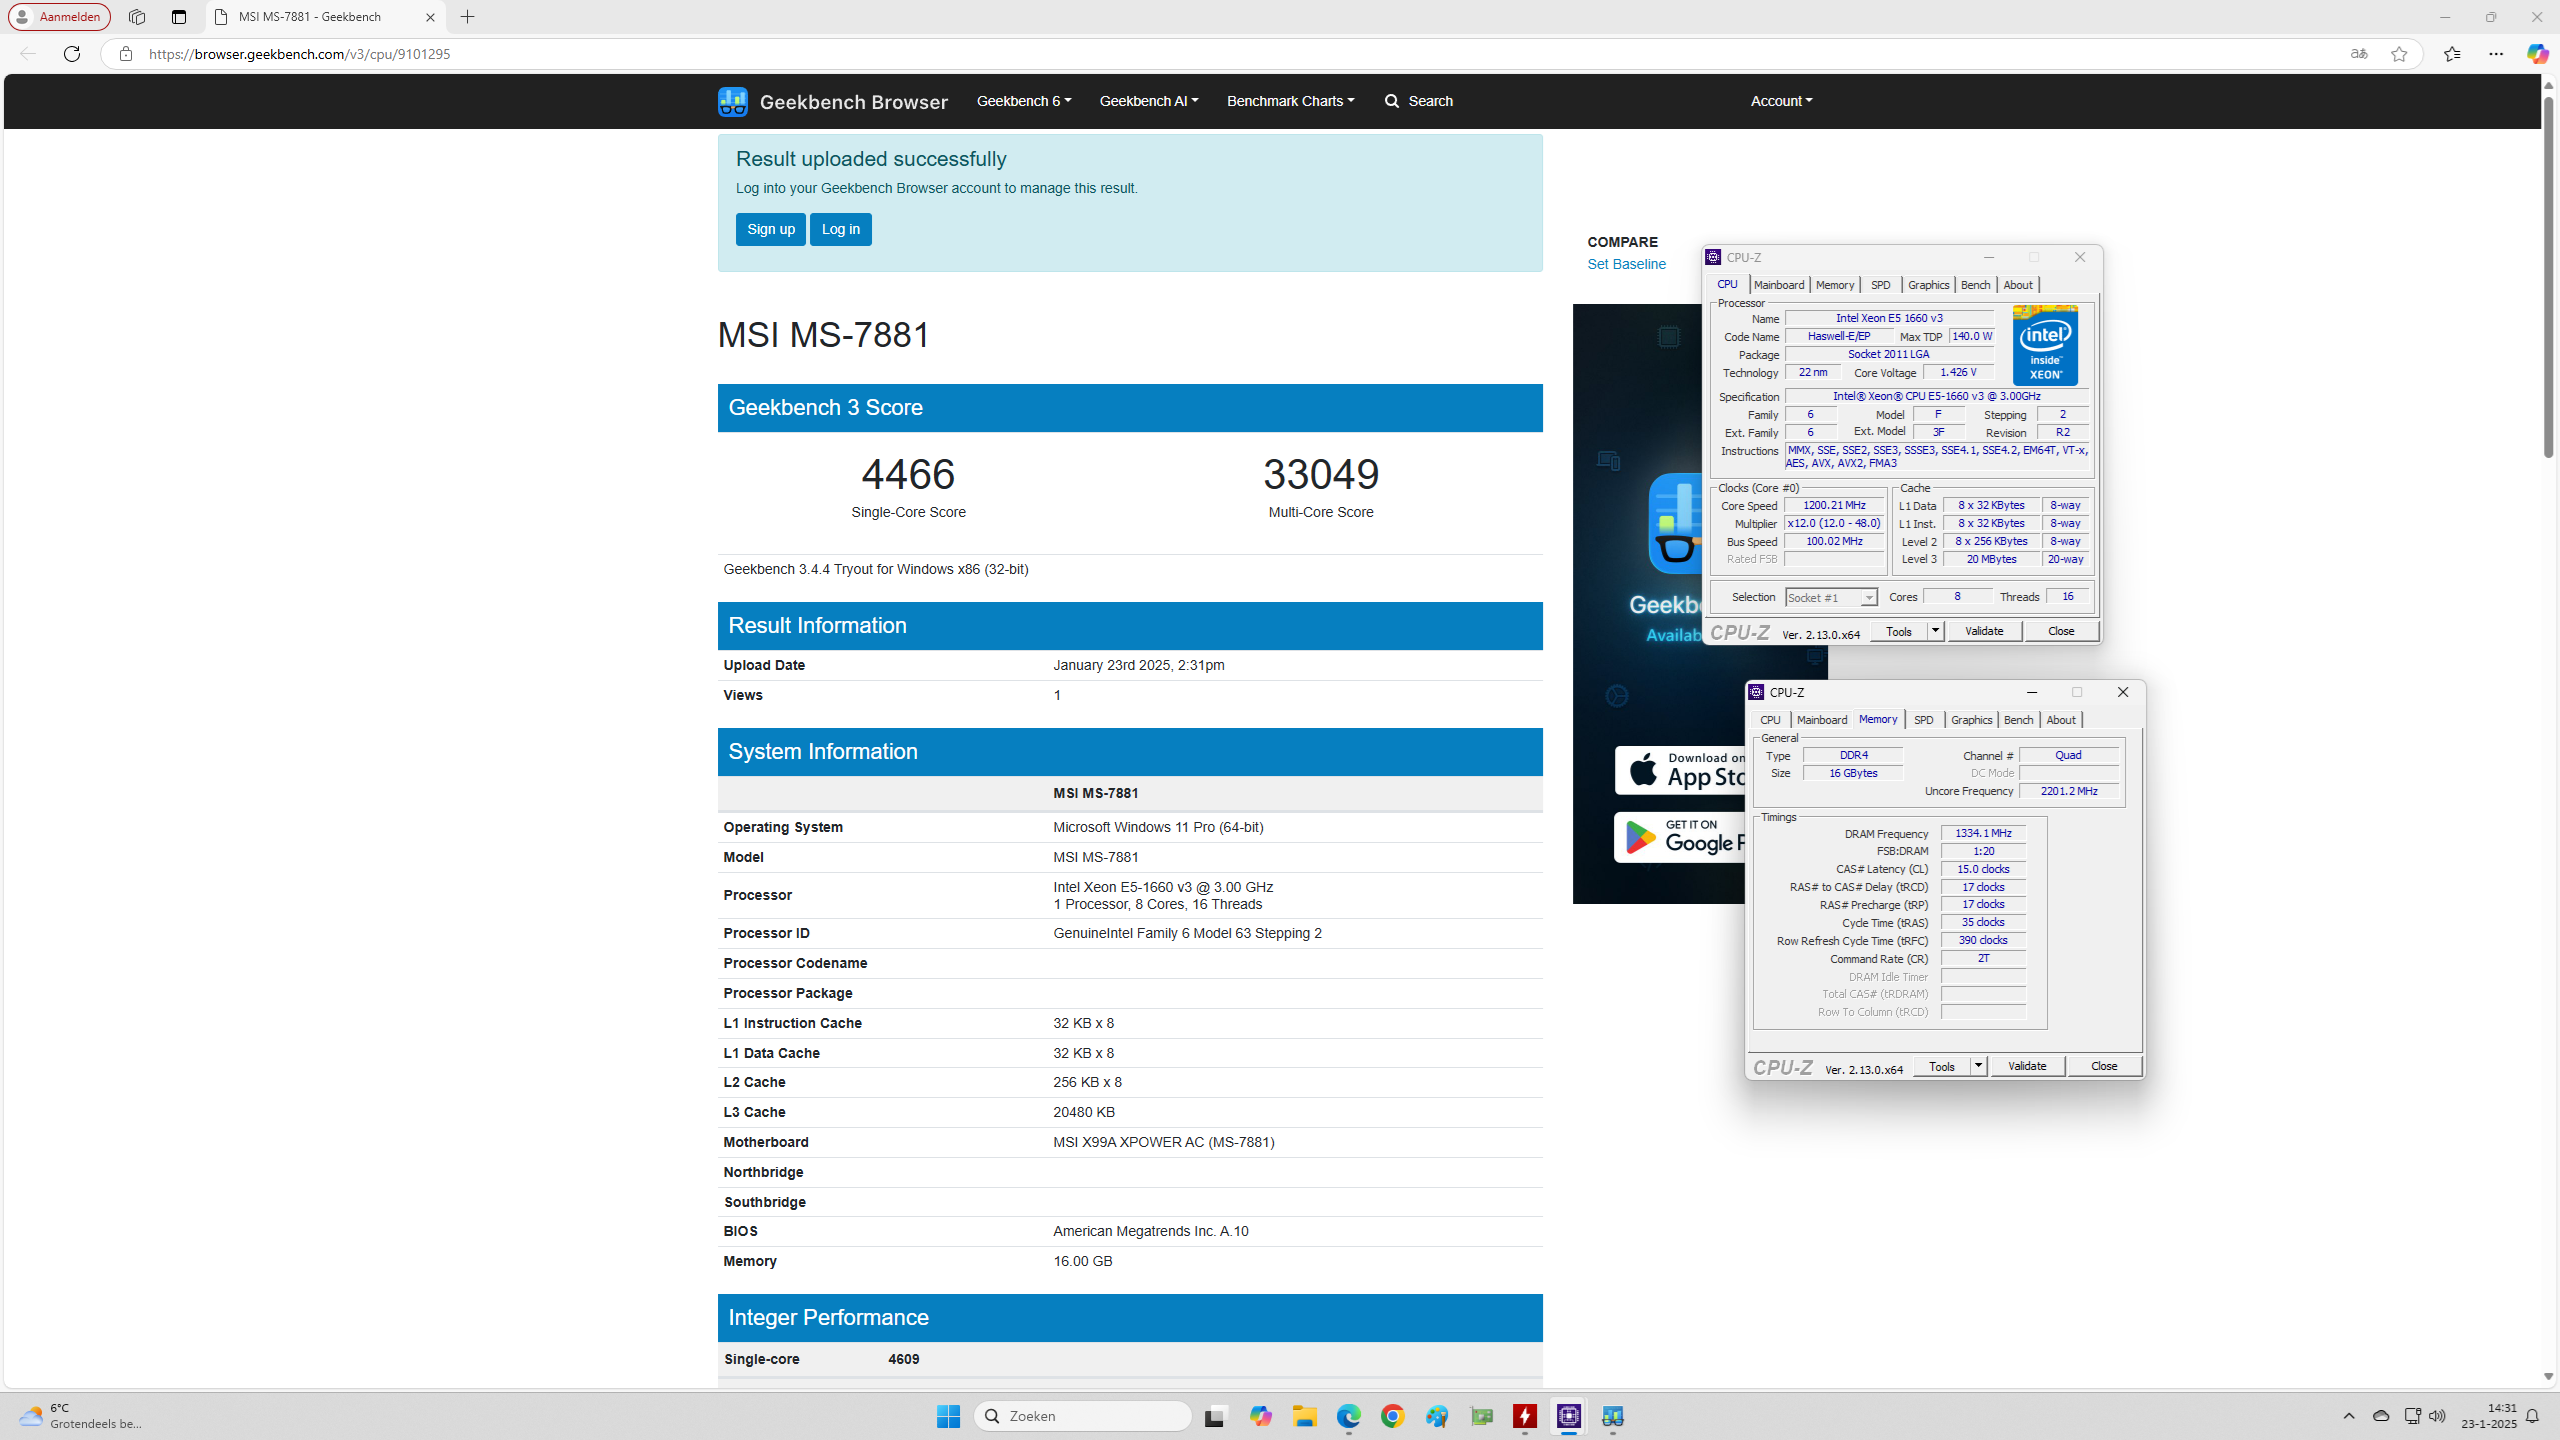
Task: Show hidden system tray icons
Action: coord(2349,1416)
